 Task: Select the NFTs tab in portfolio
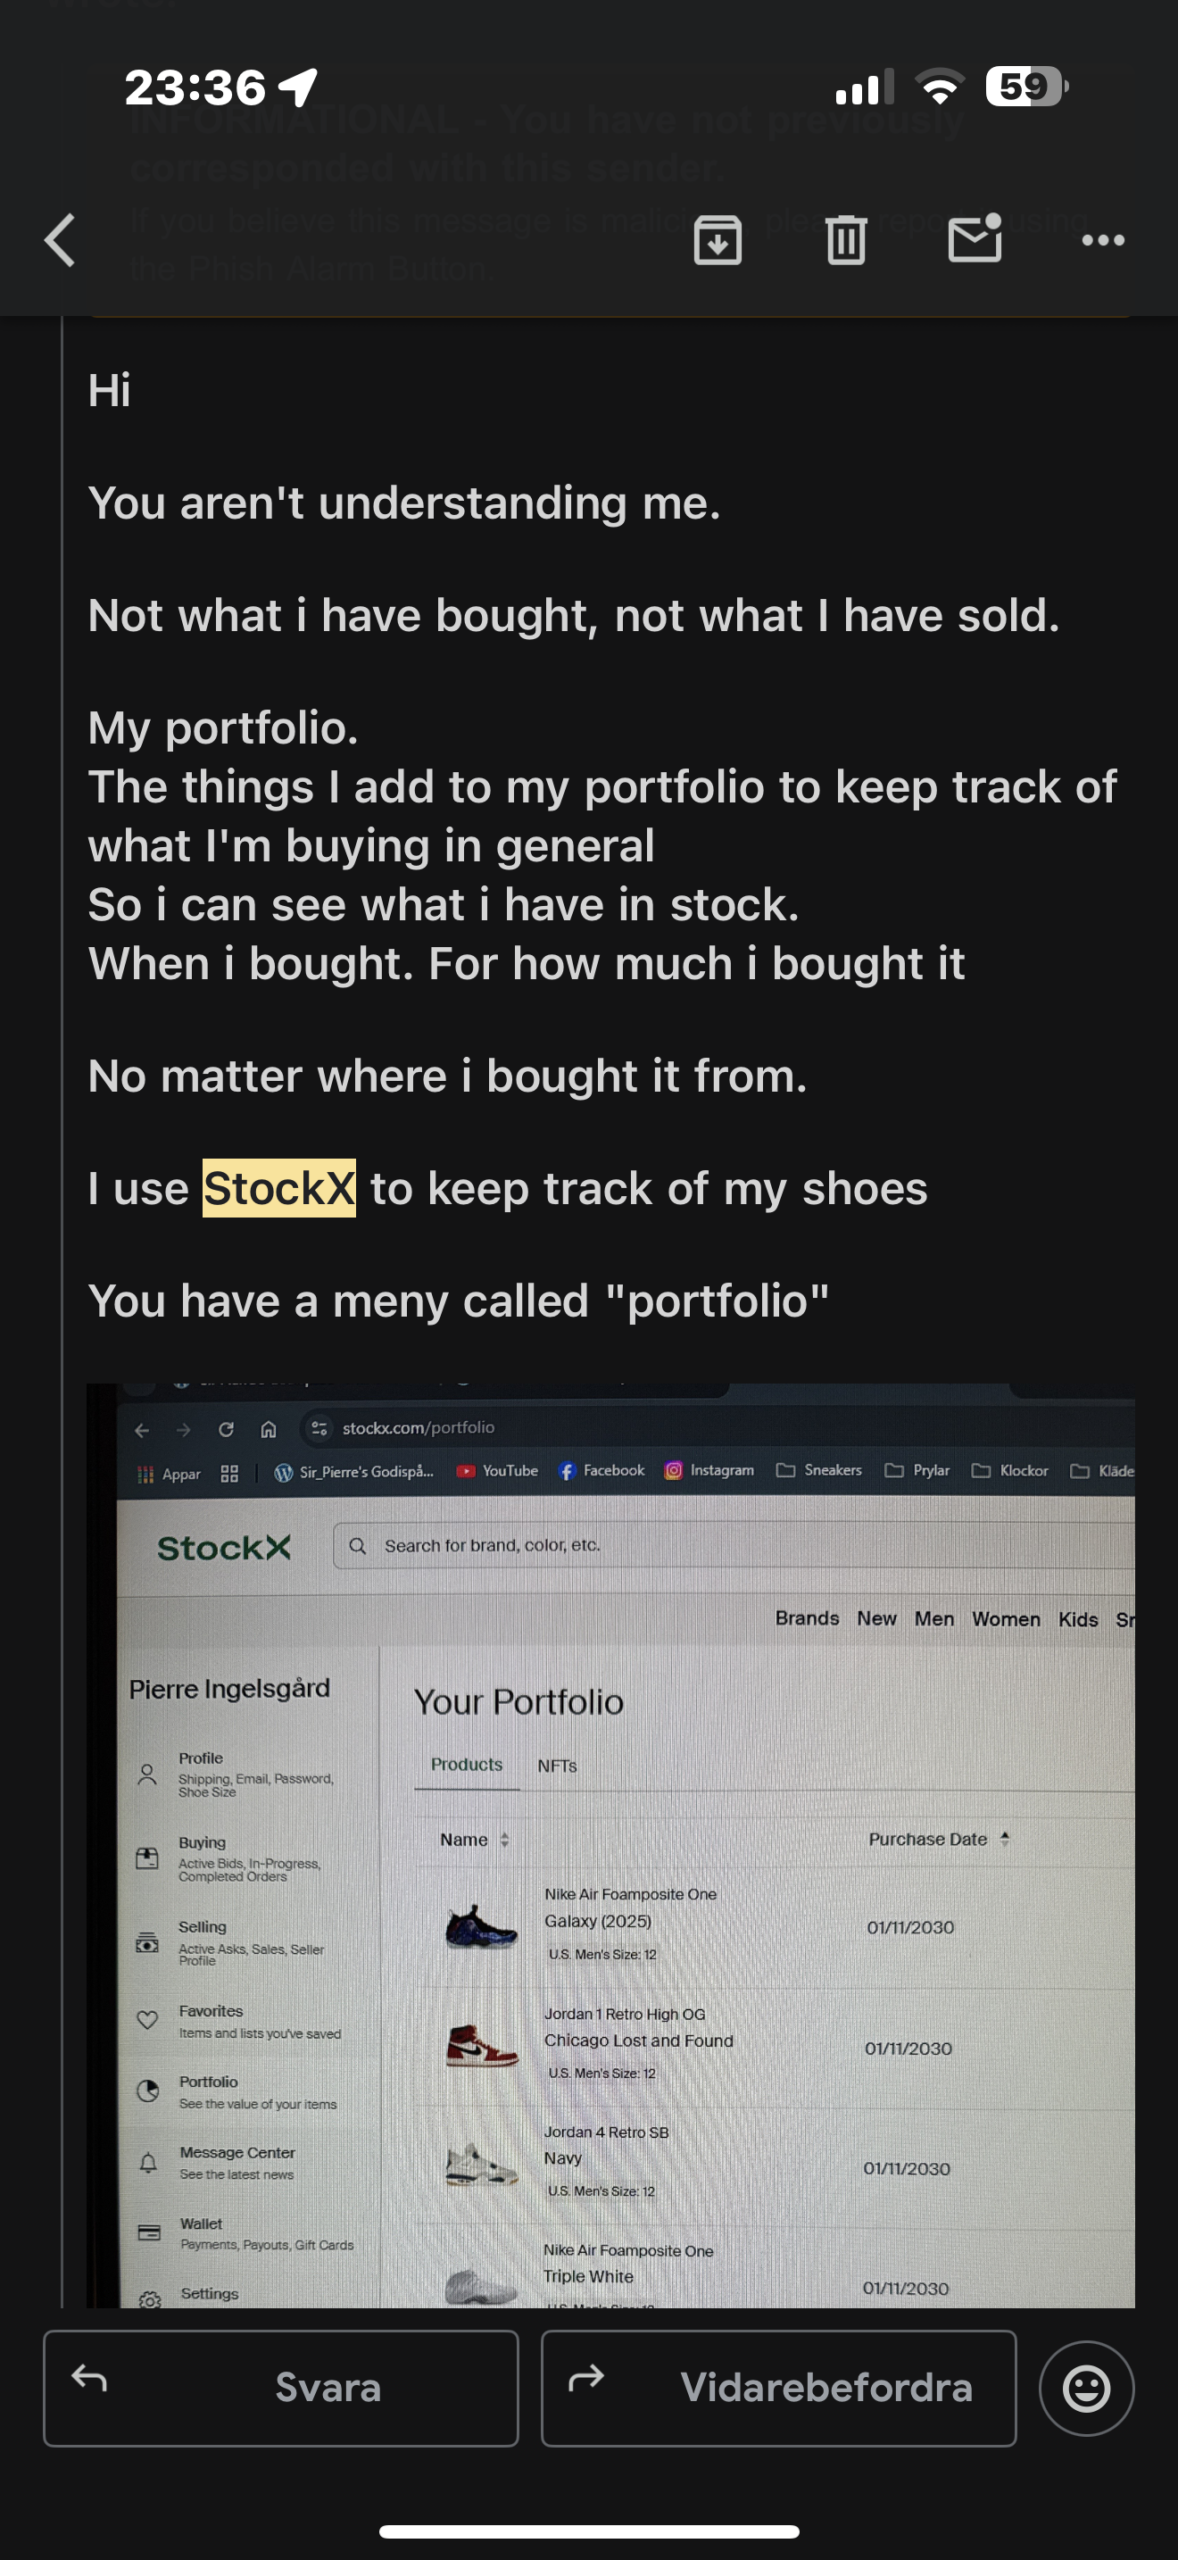tap(557, 1766)
